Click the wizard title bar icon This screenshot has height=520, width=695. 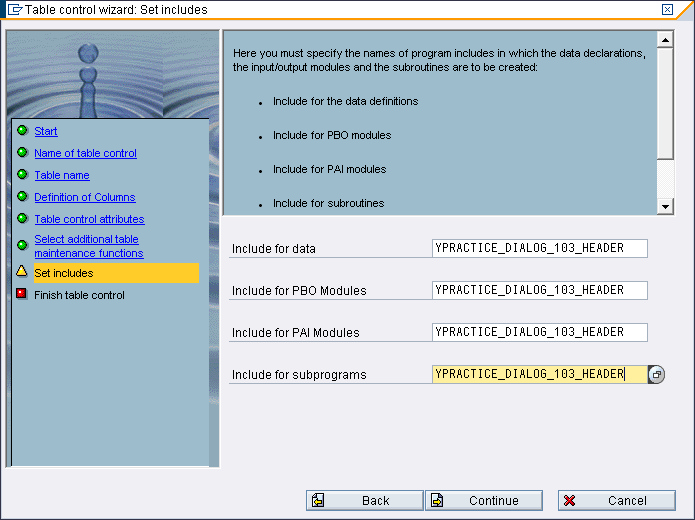tap(13, 9)
